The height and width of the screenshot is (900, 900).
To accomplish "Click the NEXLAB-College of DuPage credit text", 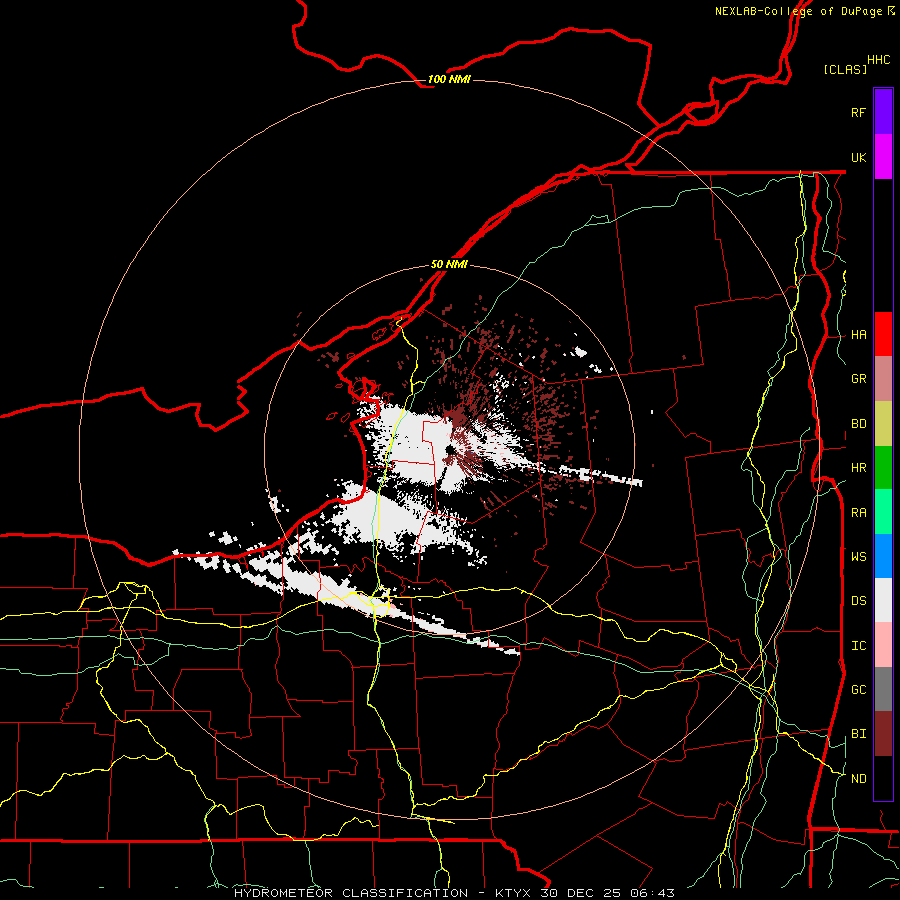I will pyautogui.click(x=798, y=11).
